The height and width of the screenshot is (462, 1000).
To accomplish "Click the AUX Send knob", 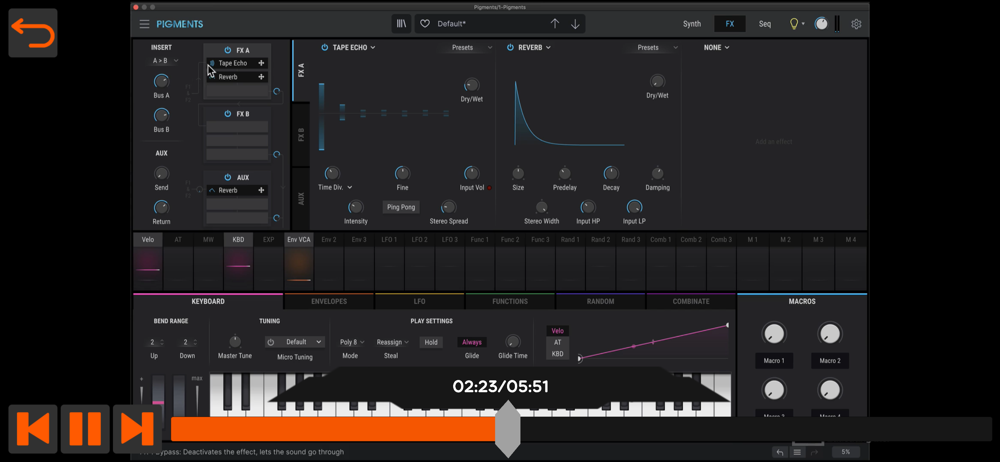I will click(161, 174).
